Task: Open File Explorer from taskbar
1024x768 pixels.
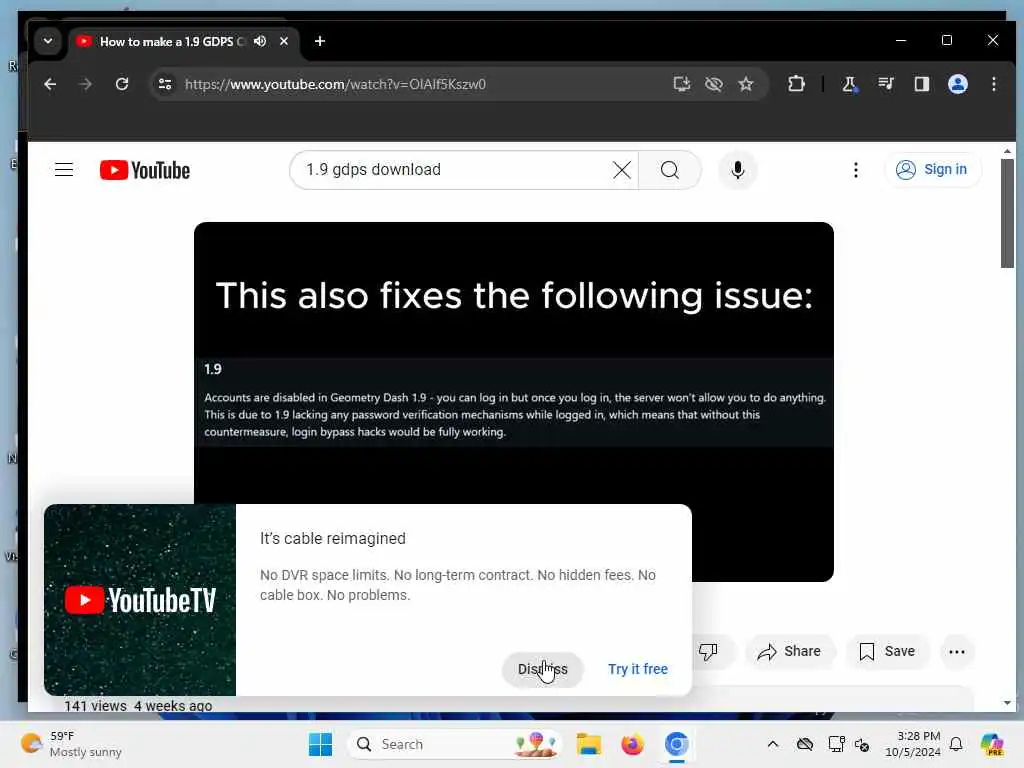Action: pyautogui.click(x=588, y=744)
